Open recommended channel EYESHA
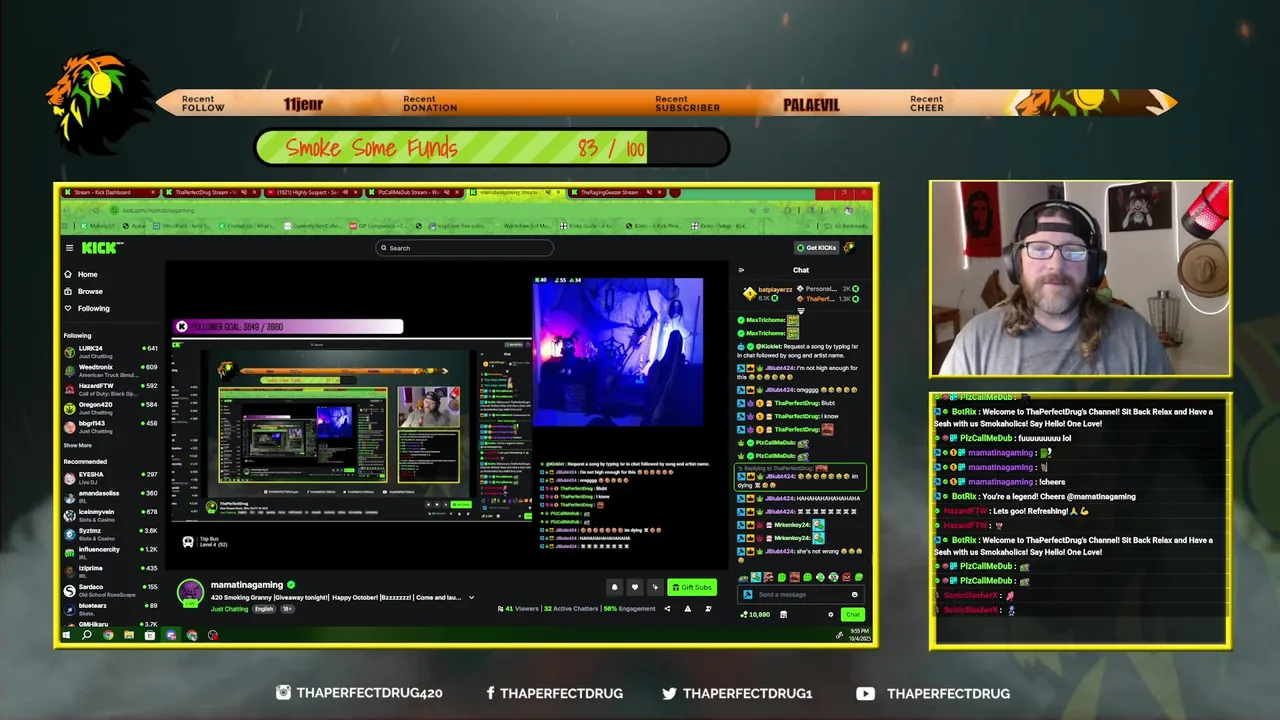1280x720 pixels. 111,477
